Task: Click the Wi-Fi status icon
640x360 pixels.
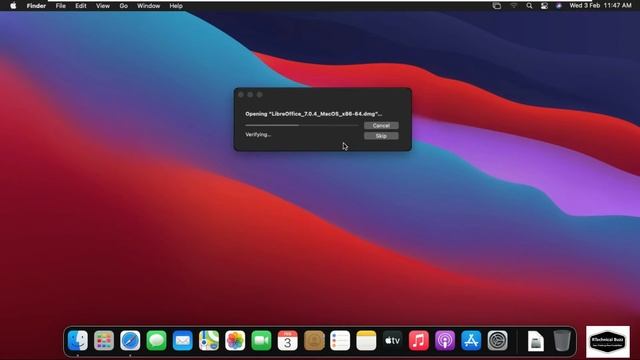Action: (x=513, y=6)
